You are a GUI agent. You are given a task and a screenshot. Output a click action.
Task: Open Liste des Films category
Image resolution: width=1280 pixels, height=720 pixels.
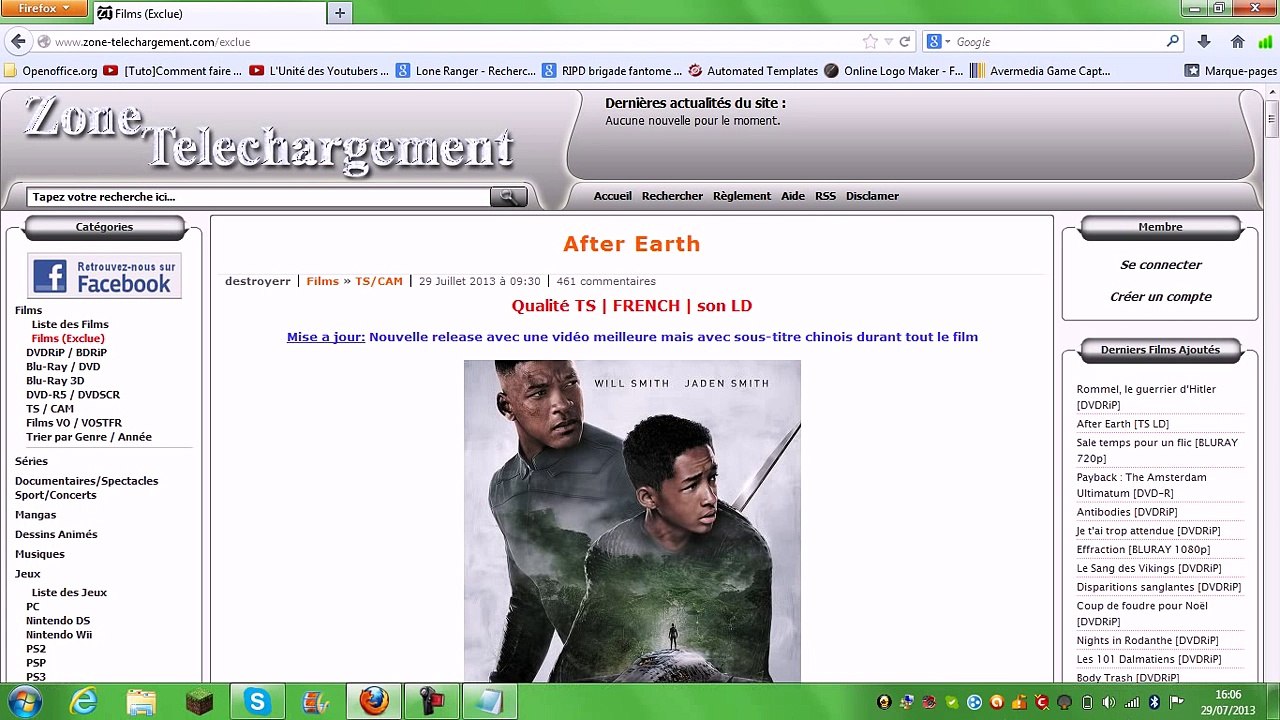tap(70, 324)
